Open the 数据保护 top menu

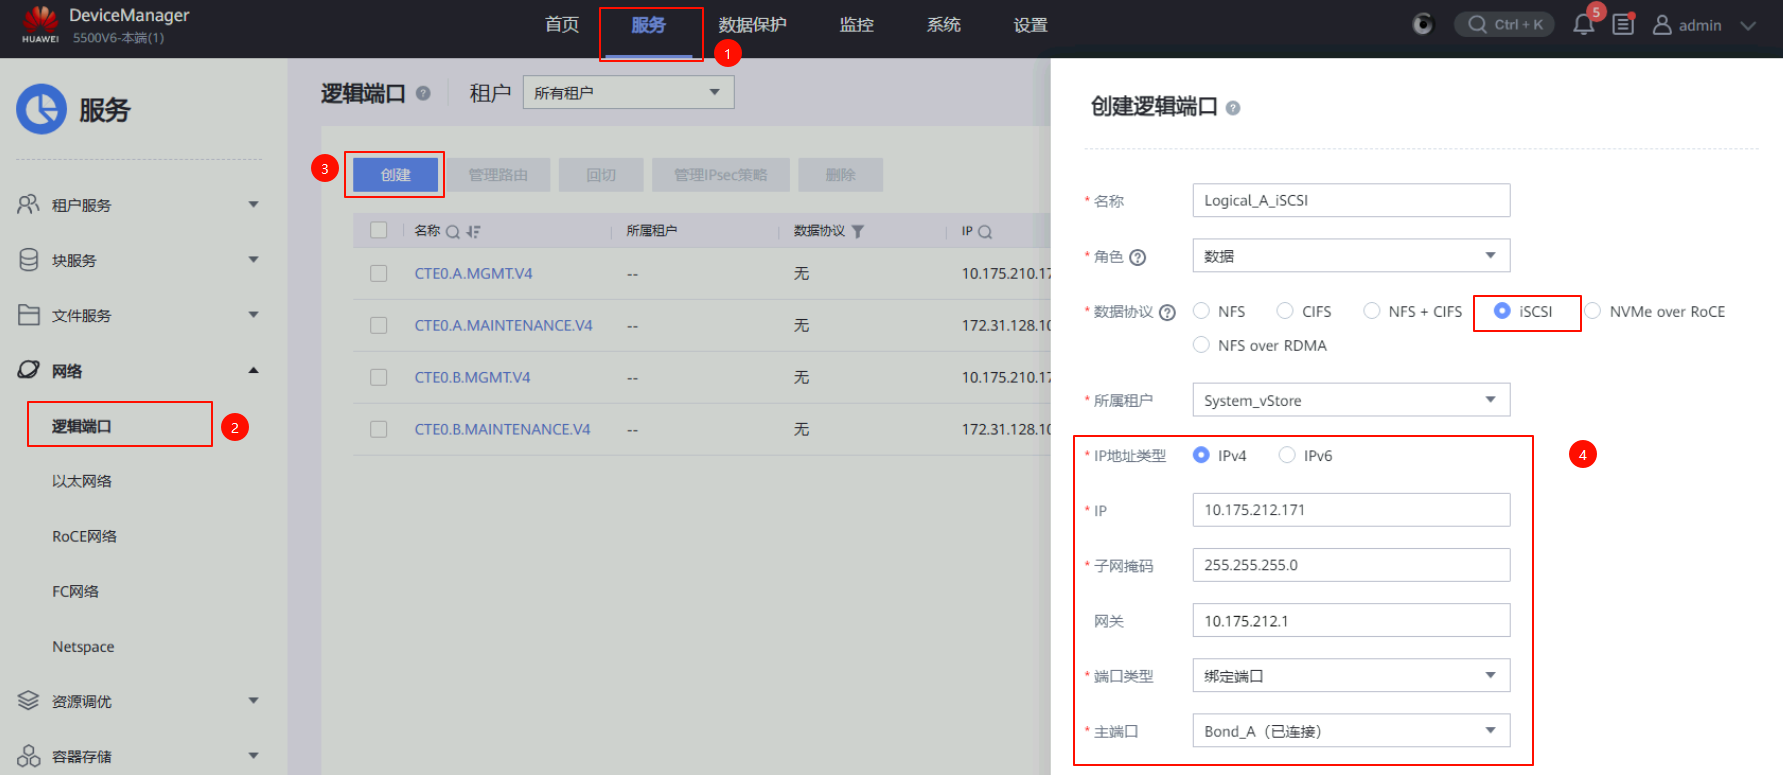[x=752, y=25]
